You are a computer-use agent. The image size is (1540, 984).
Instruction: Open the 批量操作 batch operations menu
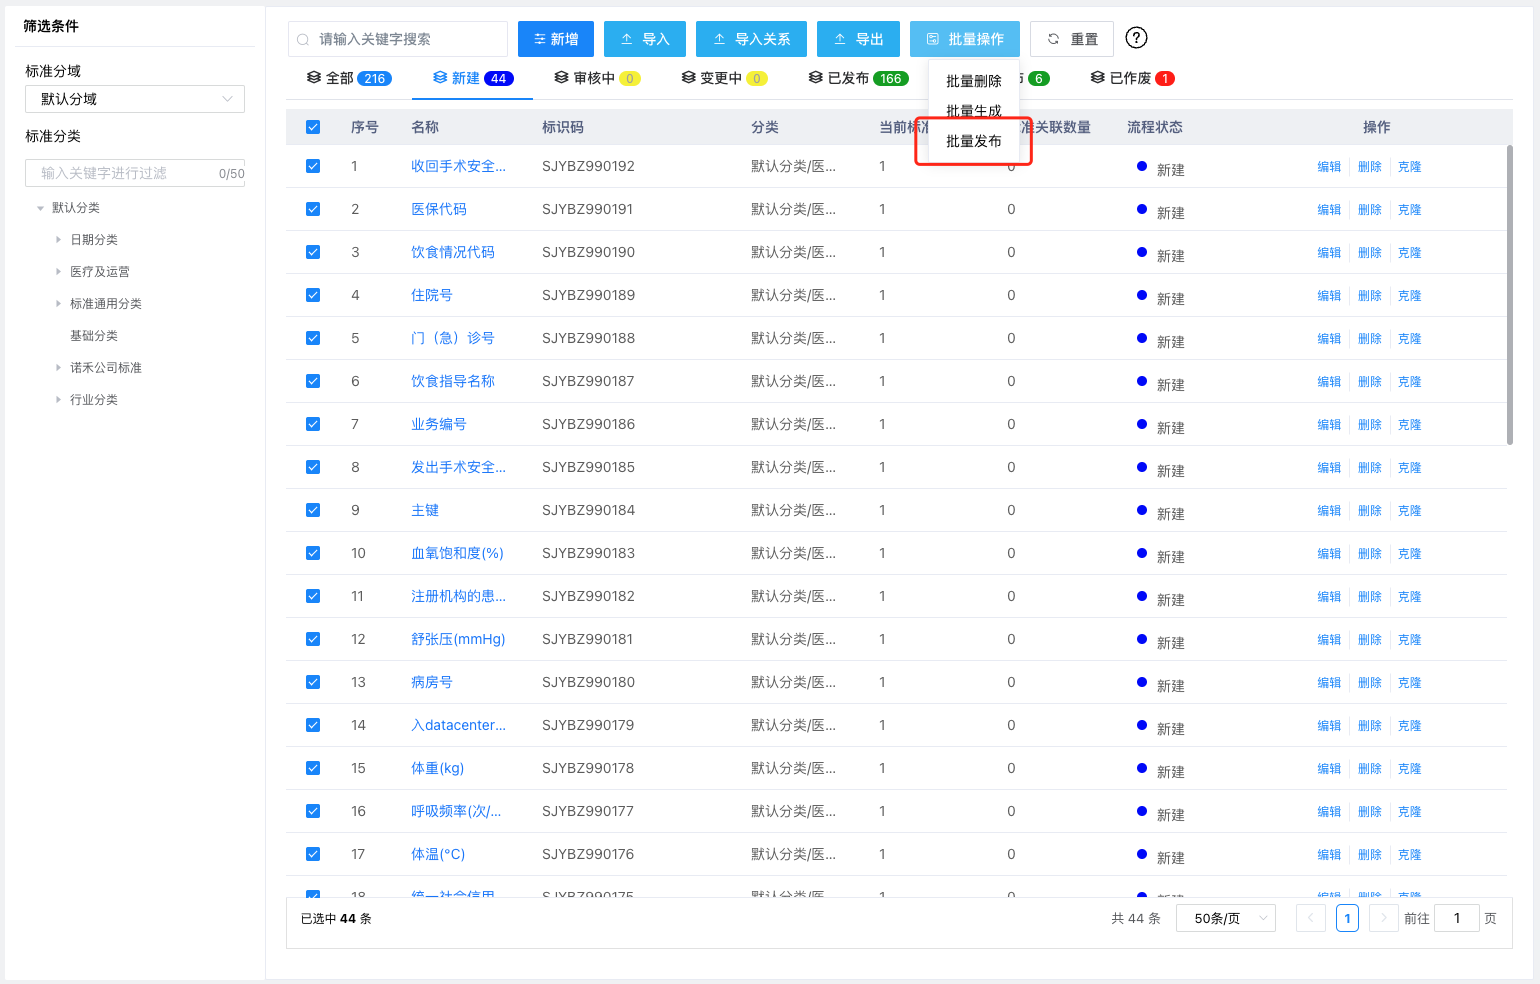(x=964, y=39)
